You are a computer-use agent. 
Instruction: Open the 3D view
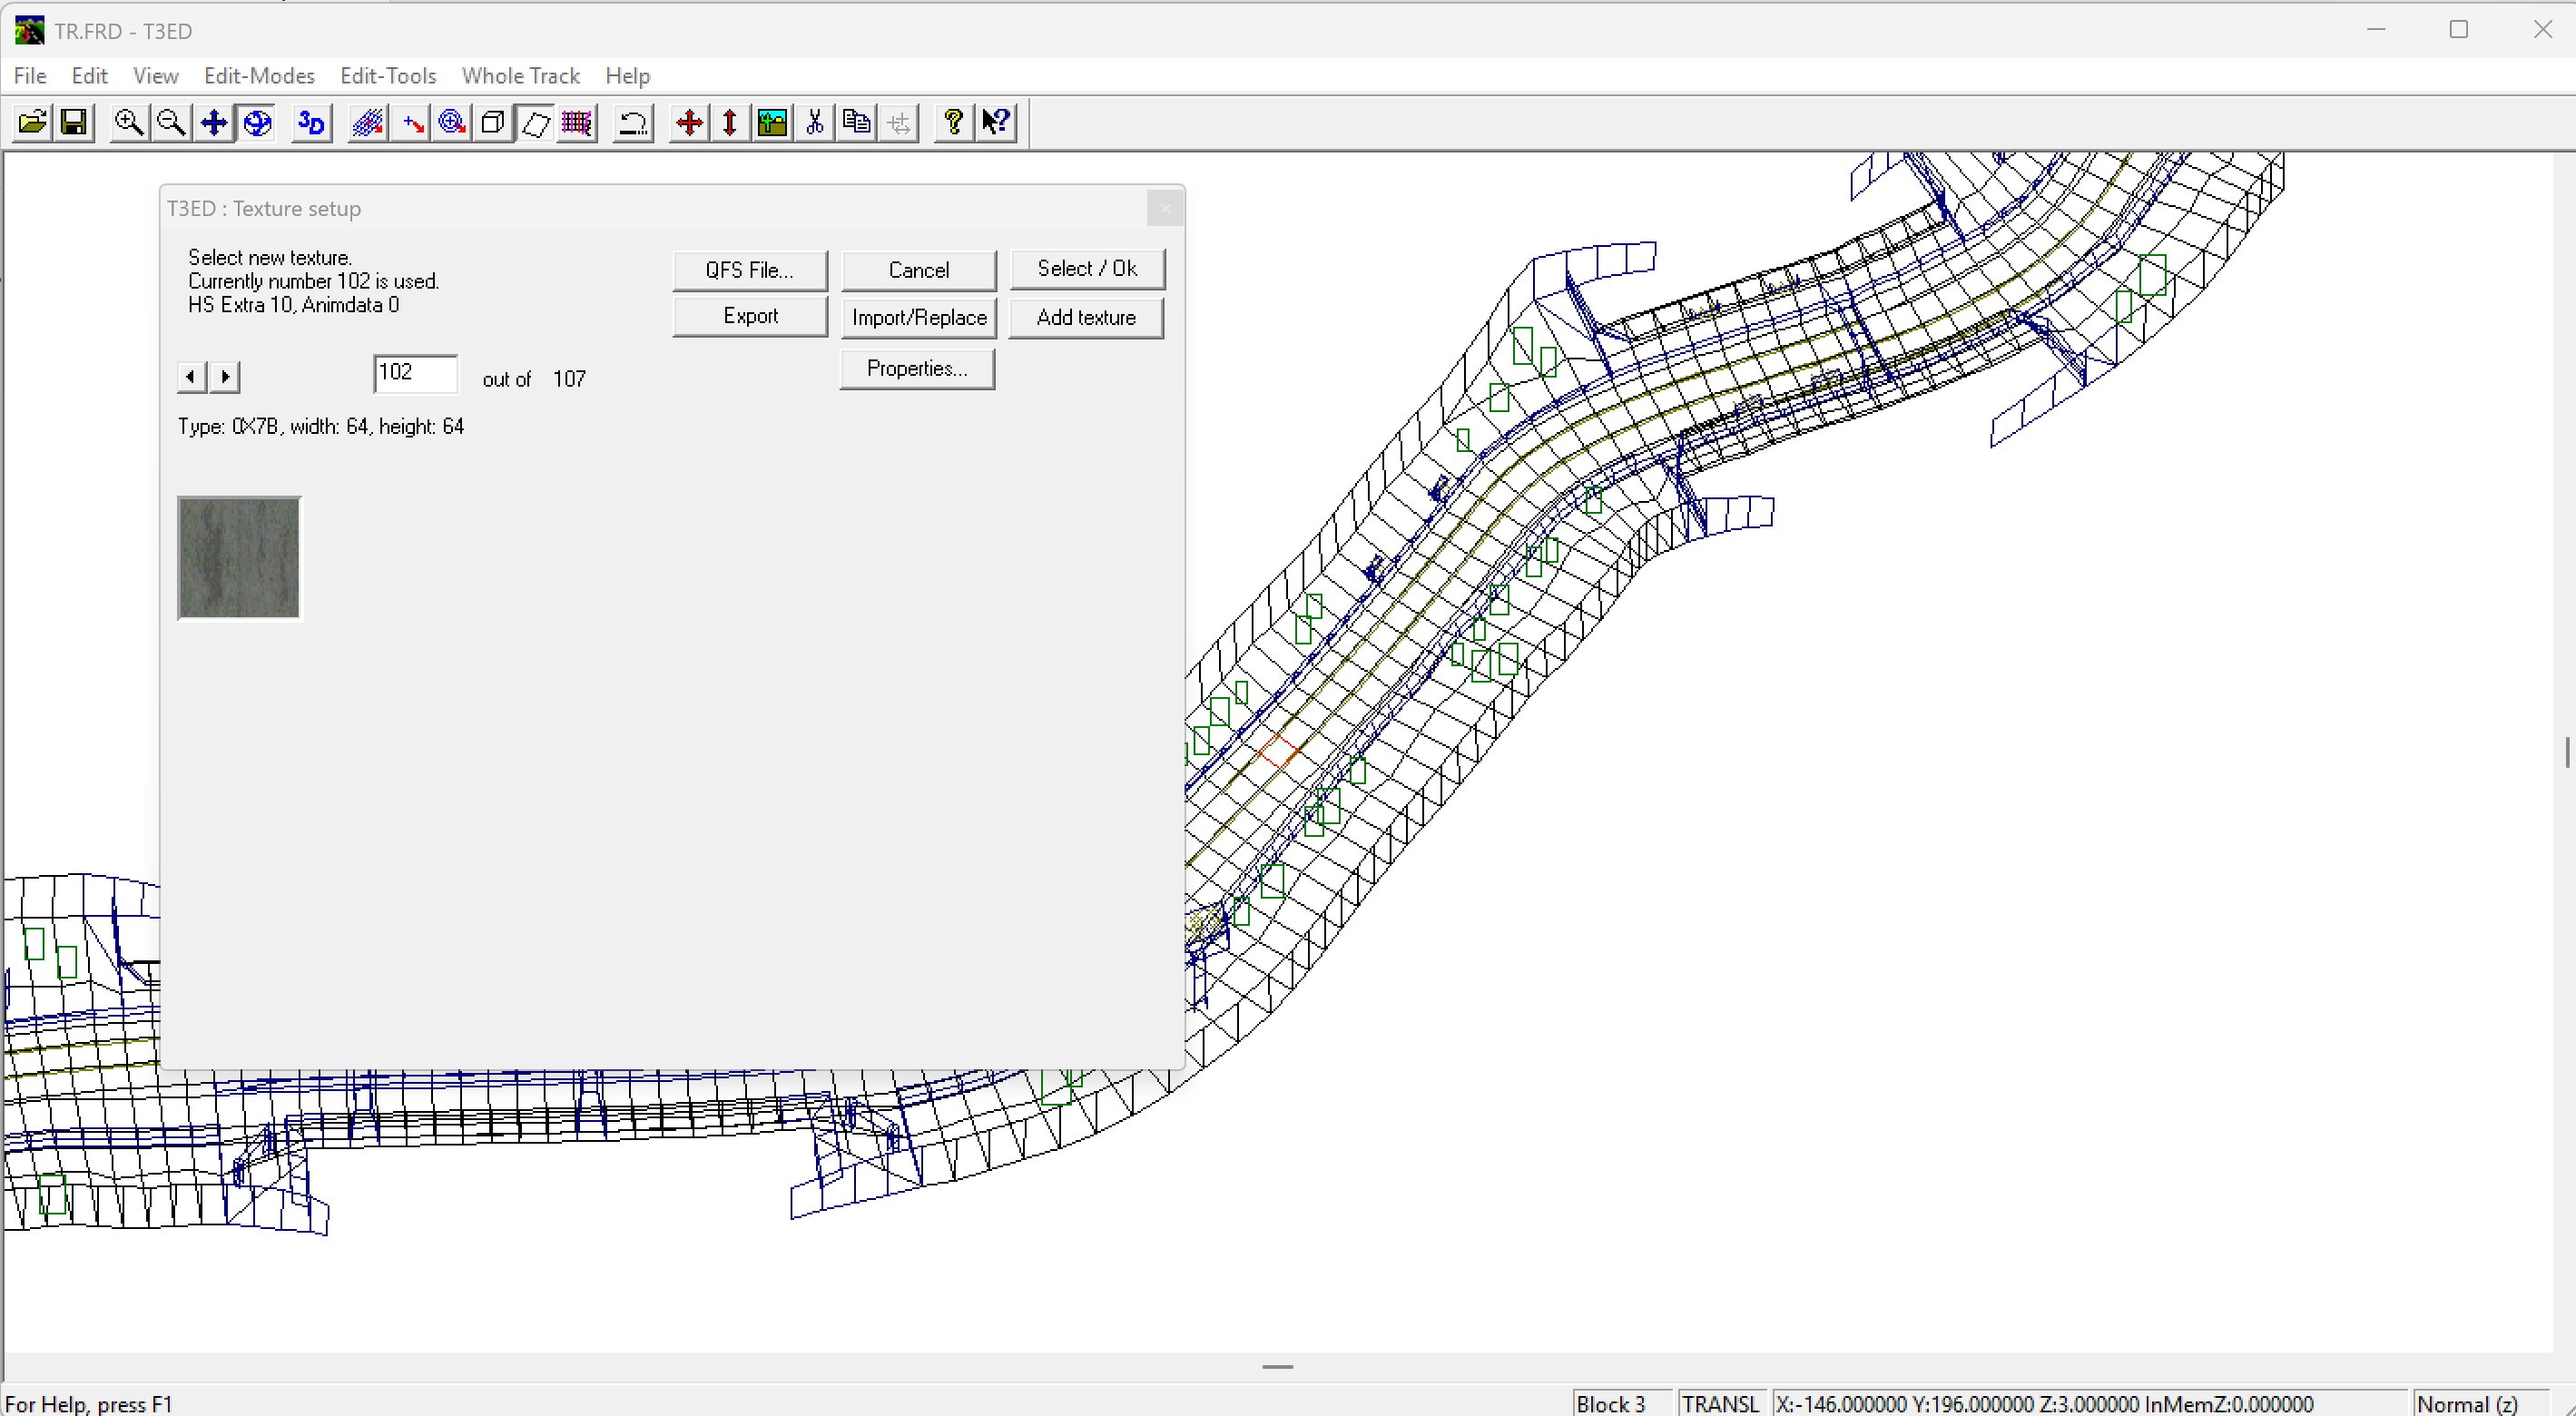[312, 123]
